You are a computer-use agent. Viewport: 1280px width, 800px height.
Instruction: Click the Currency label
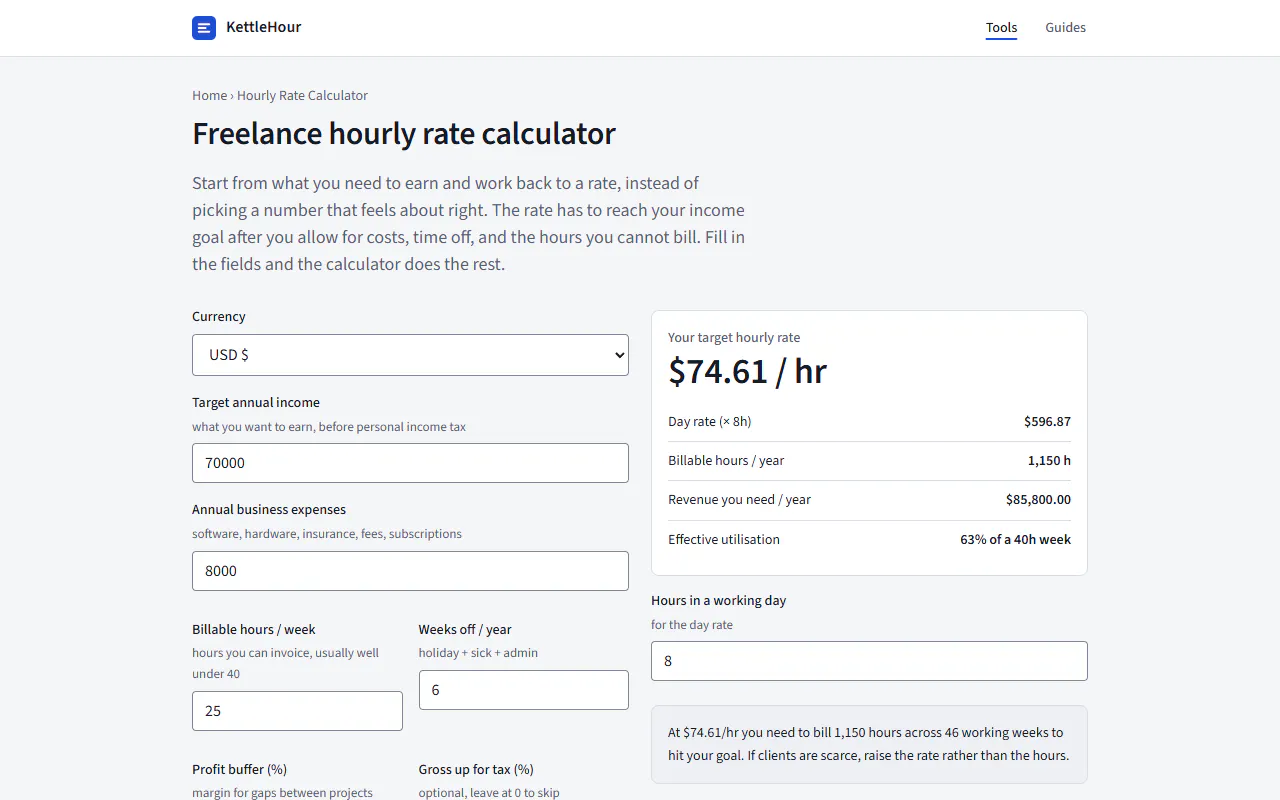(x=218, y=317)
